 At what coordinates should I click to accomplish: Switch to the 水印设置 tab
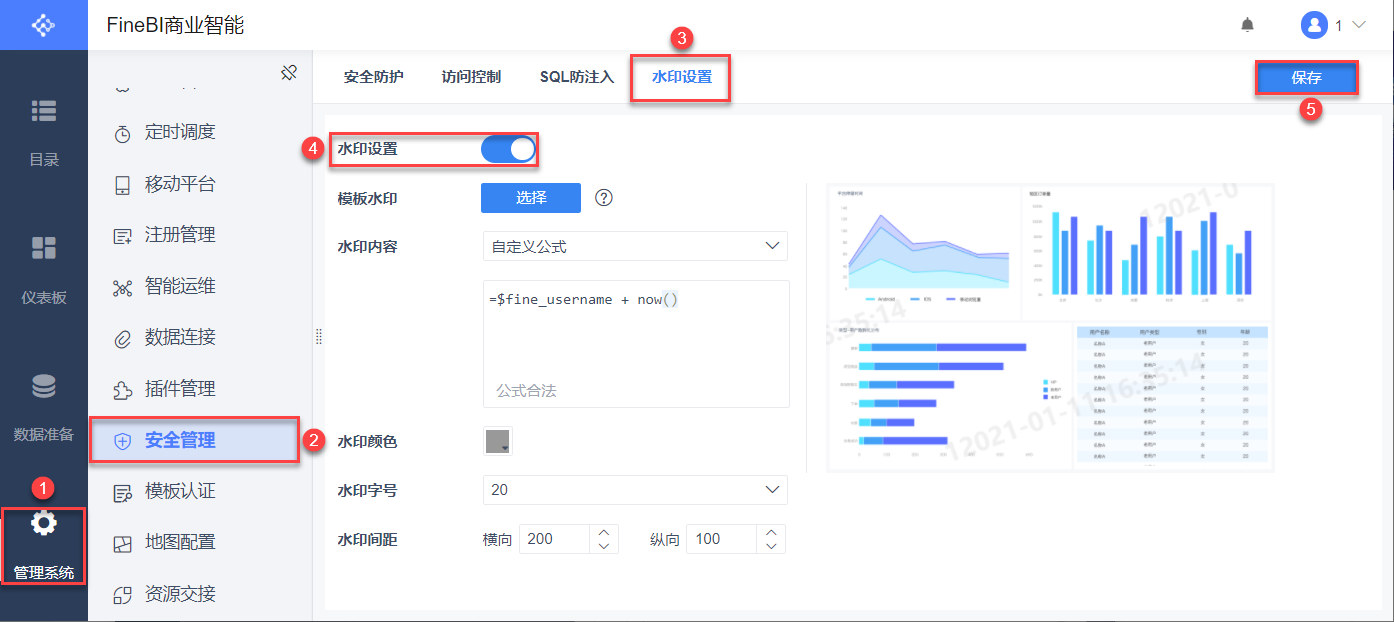point(681,77)
